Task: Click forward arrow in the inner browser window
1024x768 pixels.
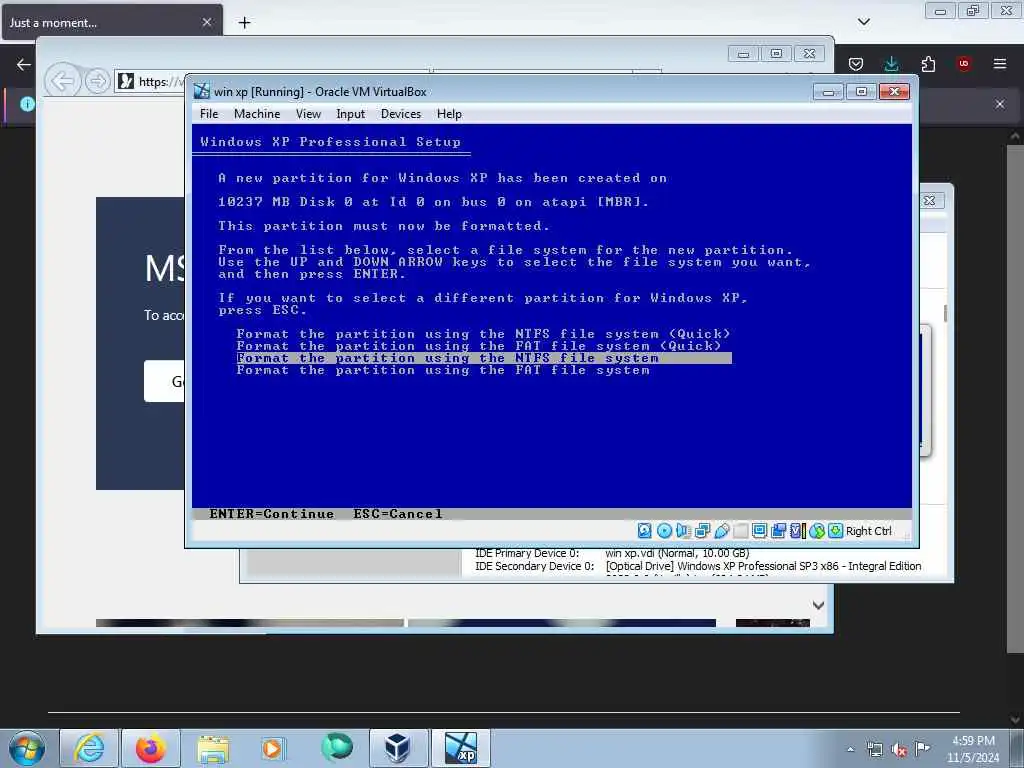Action: click(97, 82)
